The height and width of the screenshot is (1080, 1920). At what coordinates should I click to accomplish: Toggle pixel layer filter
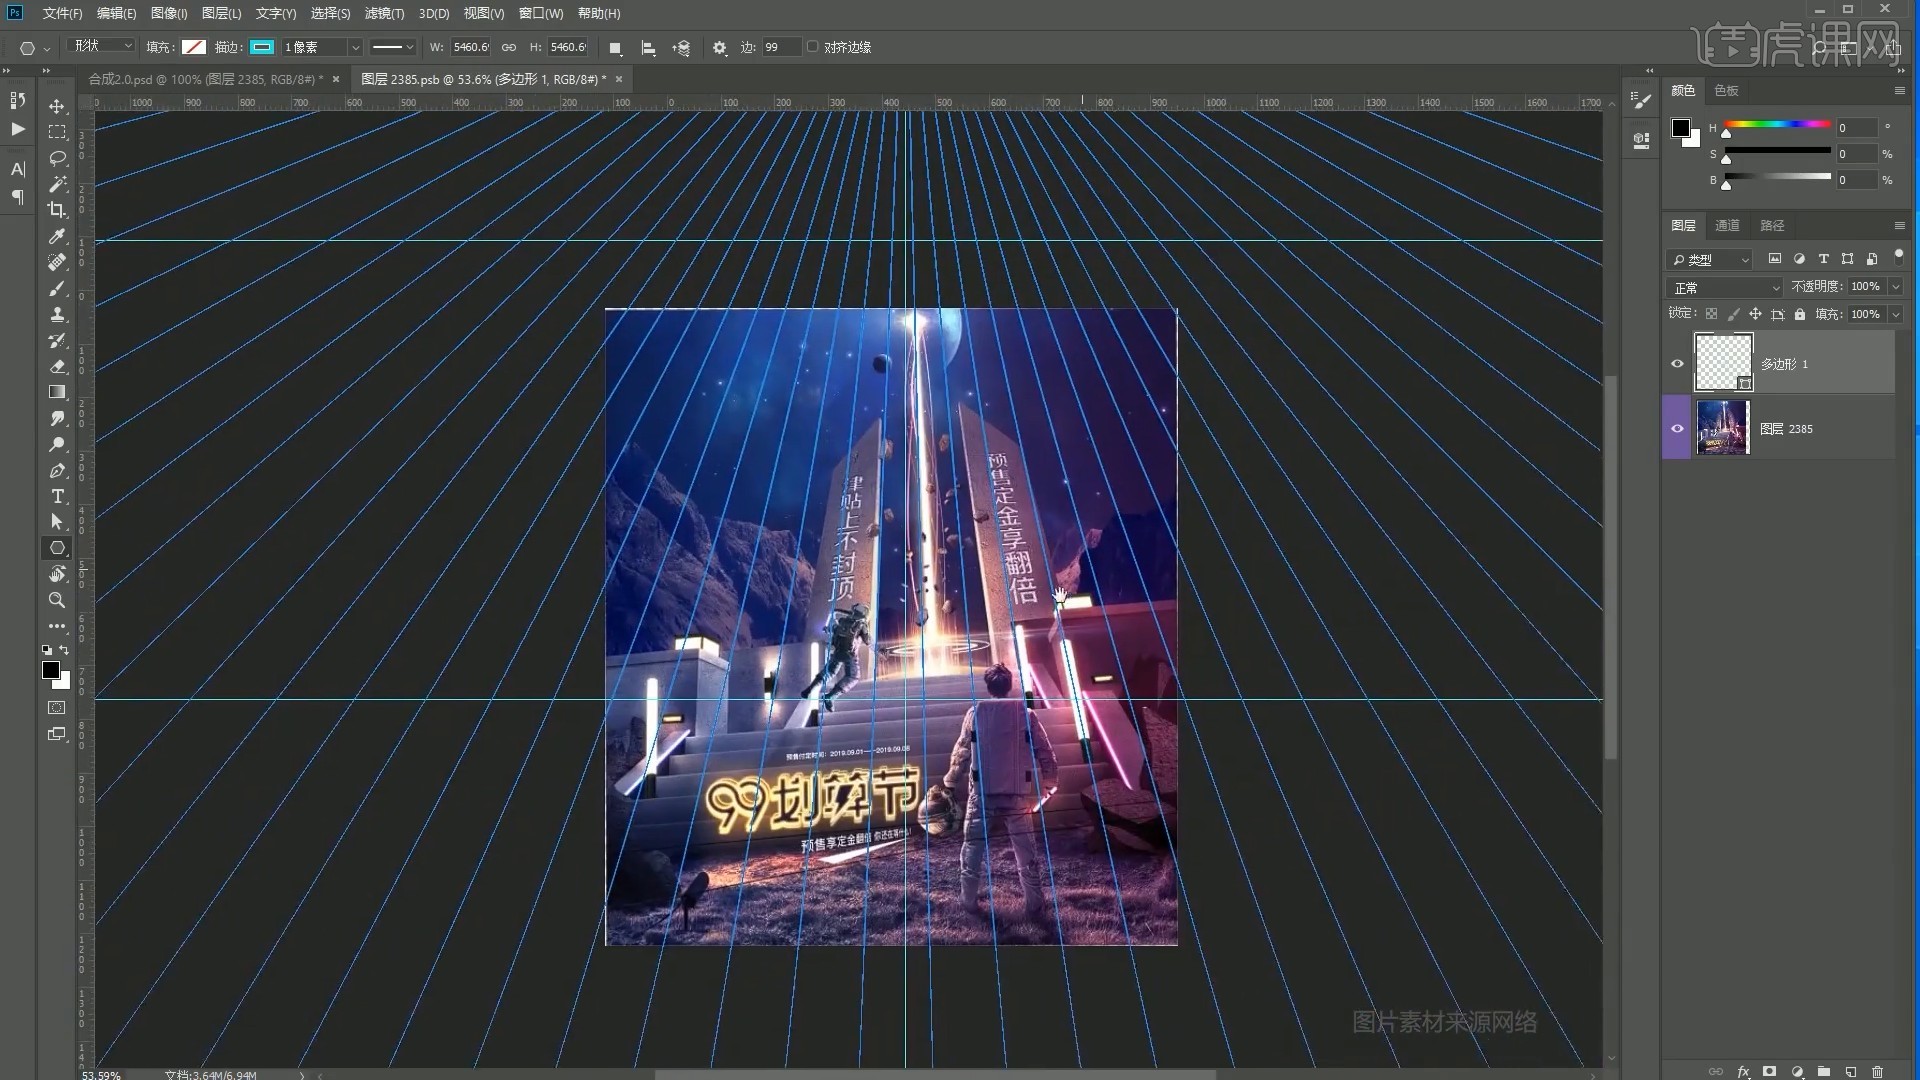1775,259
